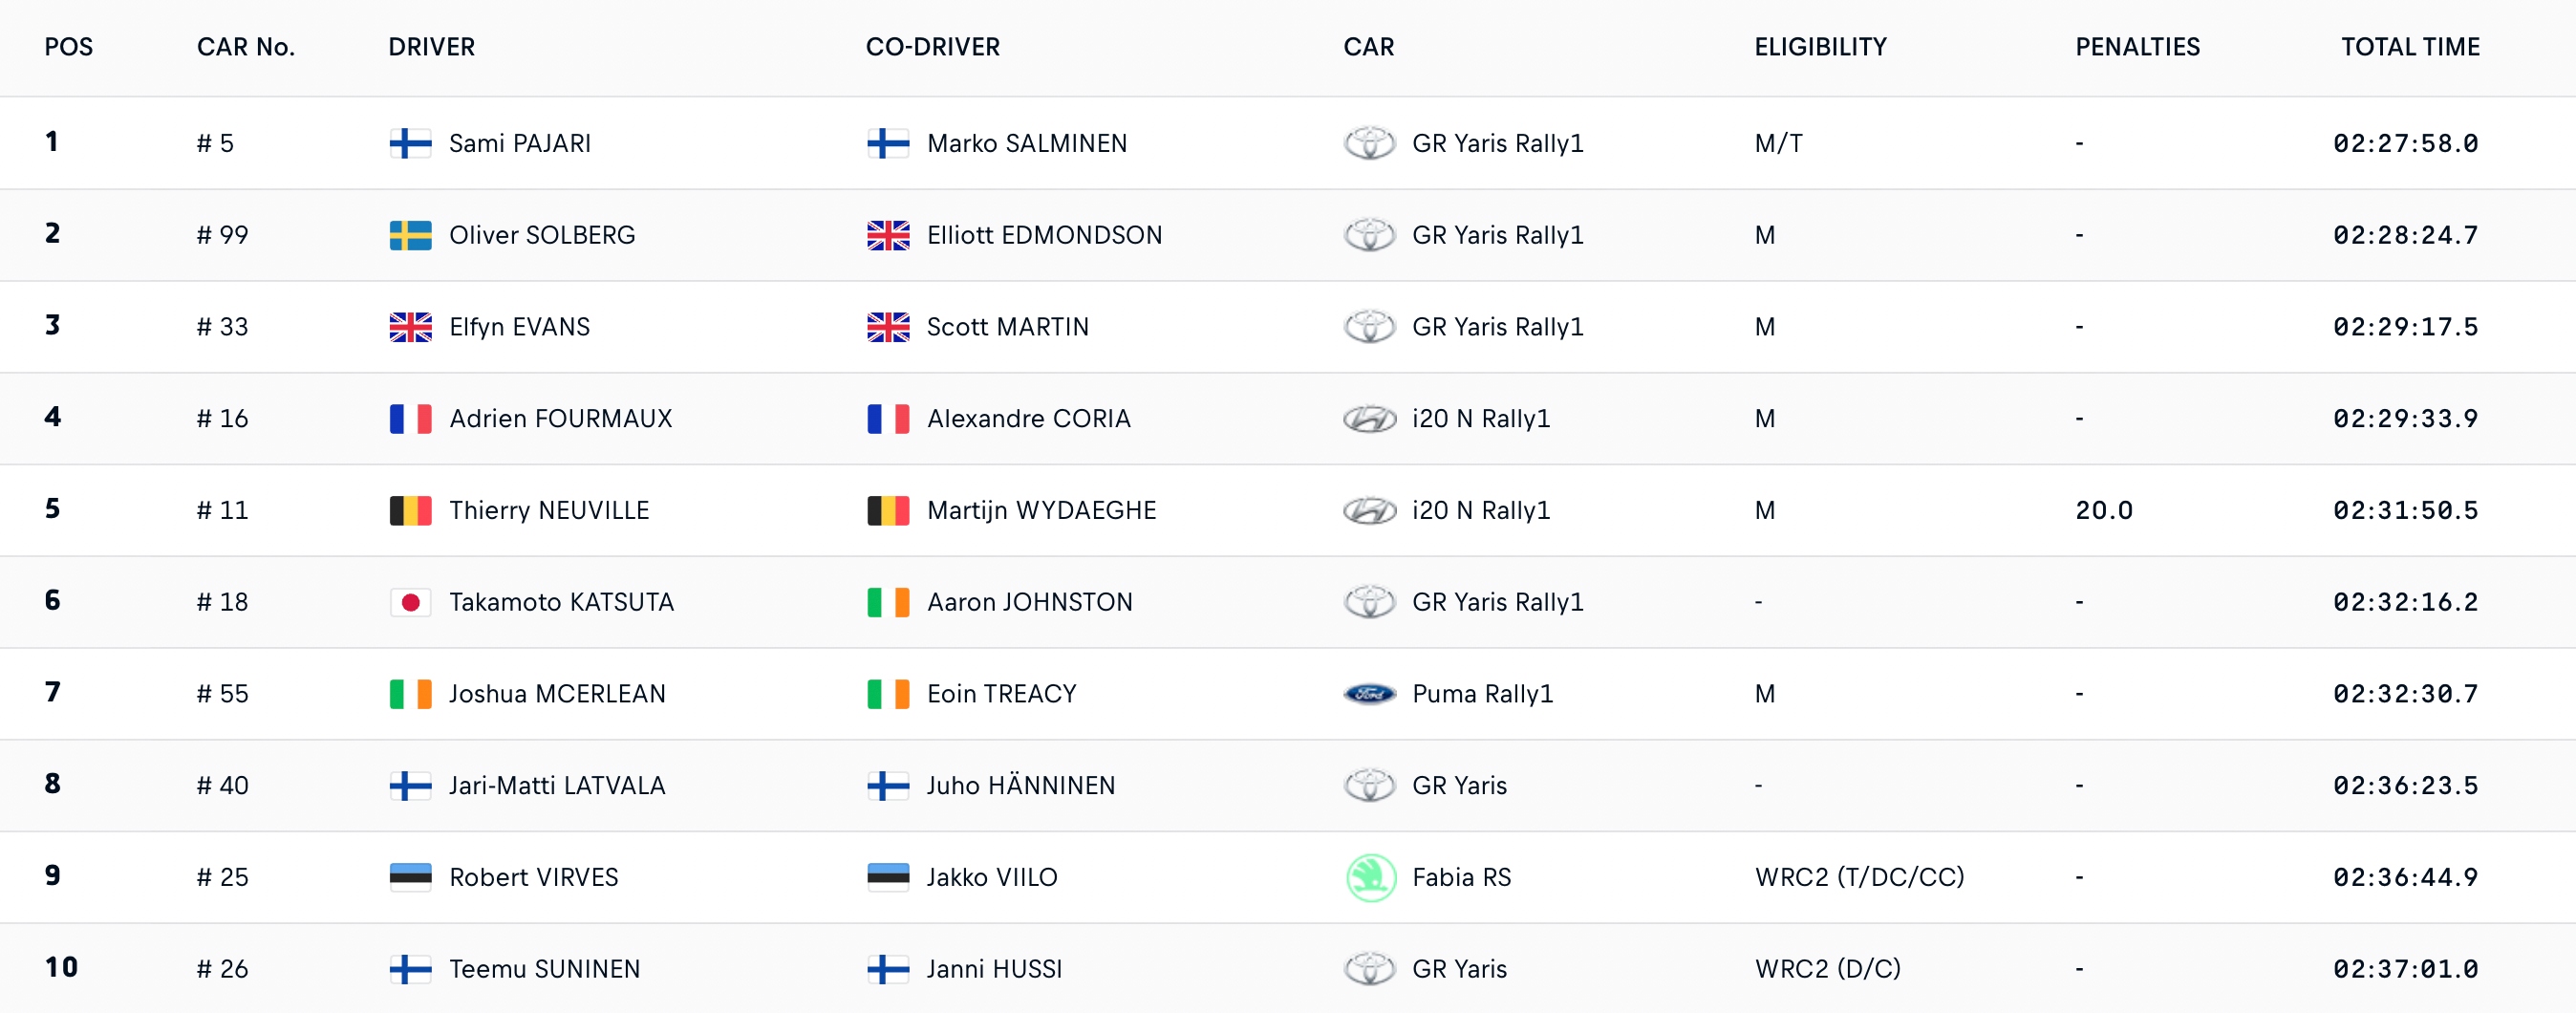Click the Finland flag next to Sami PAJARI
Image resolution: width=2576 pixels, height=1013 pixels.
tap(410, 143)
